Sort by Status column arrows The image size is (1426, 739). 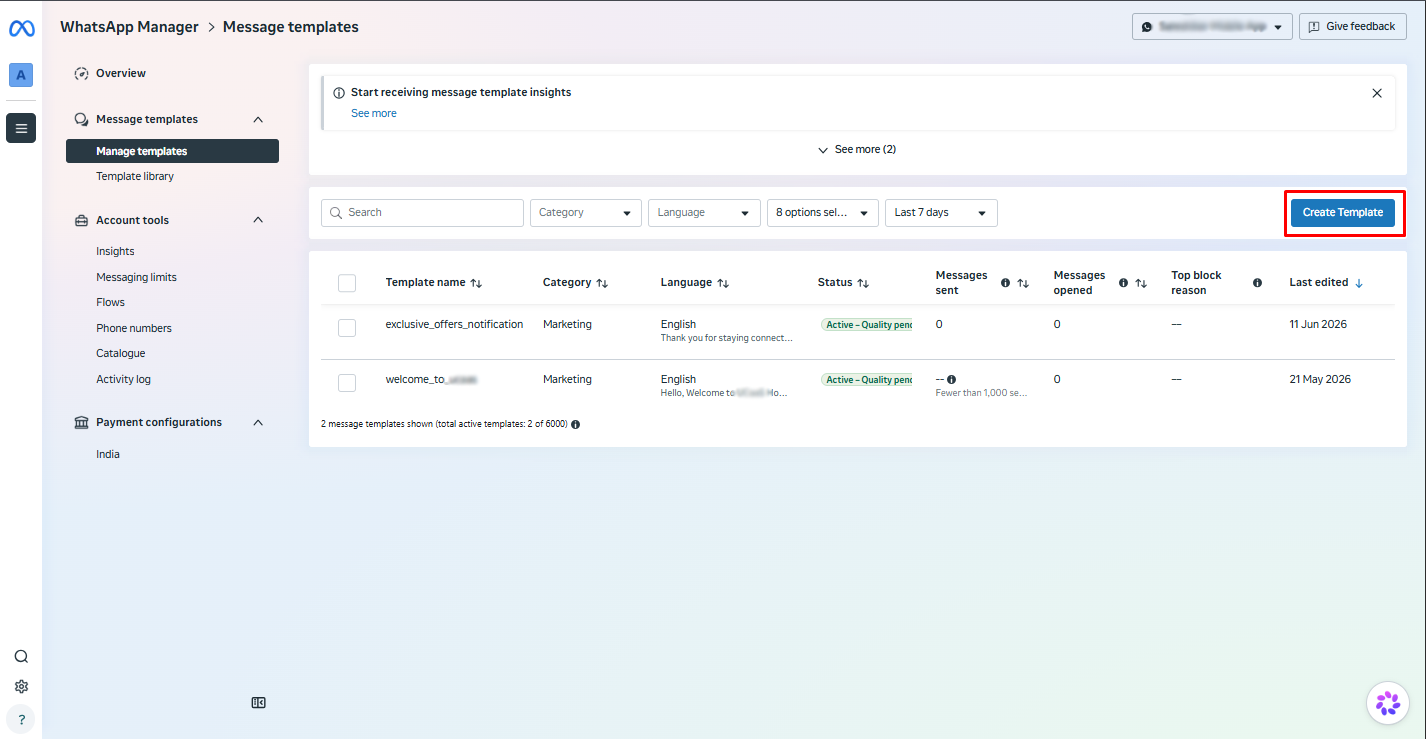(x=863, y=283)
